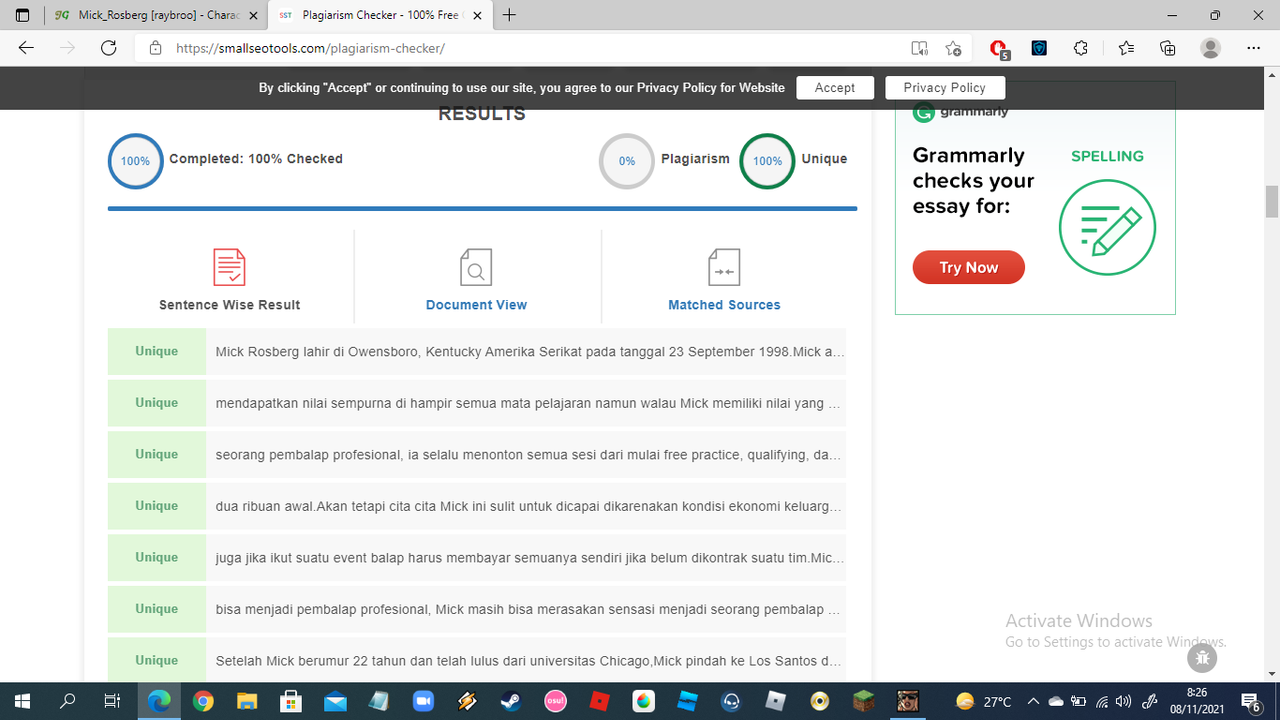The width and height of the screenshot is (1280, 720).
Task: Open Collections in Edge
Action: click(1167, 48)
